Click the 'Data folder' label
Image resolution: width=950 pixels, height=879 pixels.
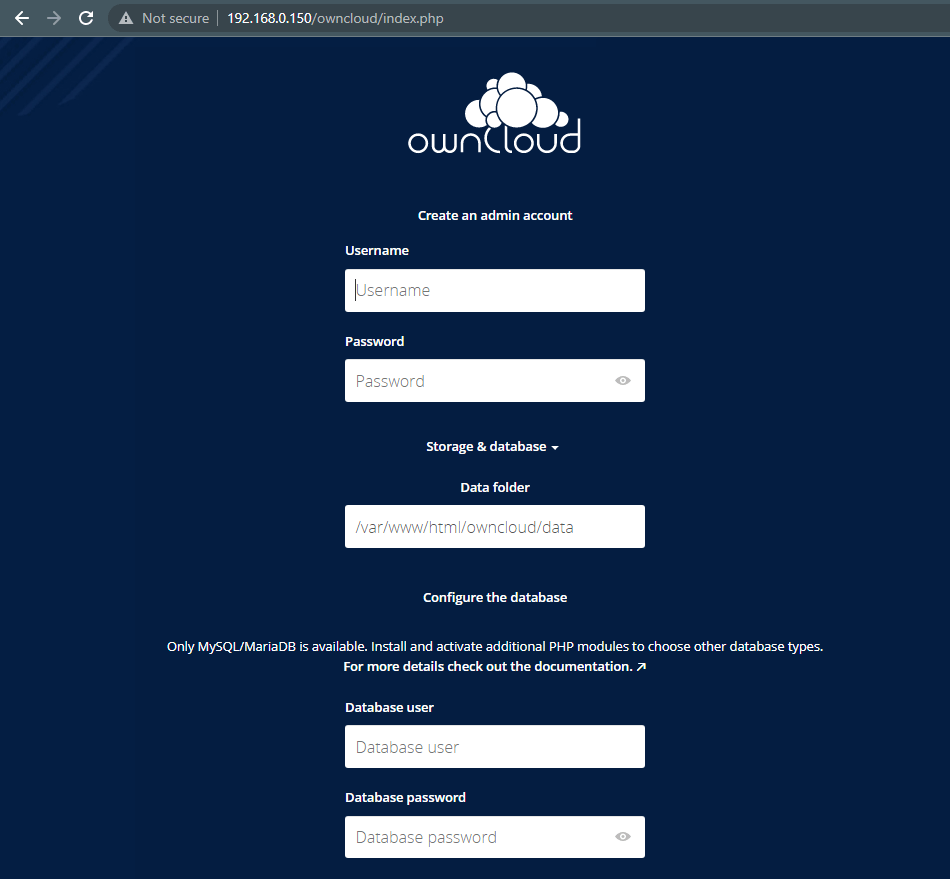pyautogui.click(x=494, y=488)
